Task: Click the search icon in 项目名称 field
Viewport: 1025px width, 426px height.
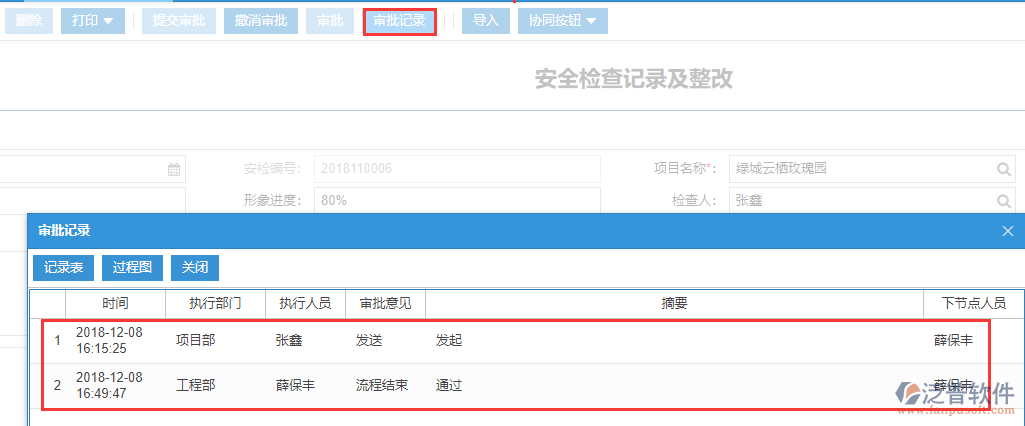Action: point(1003,169)
